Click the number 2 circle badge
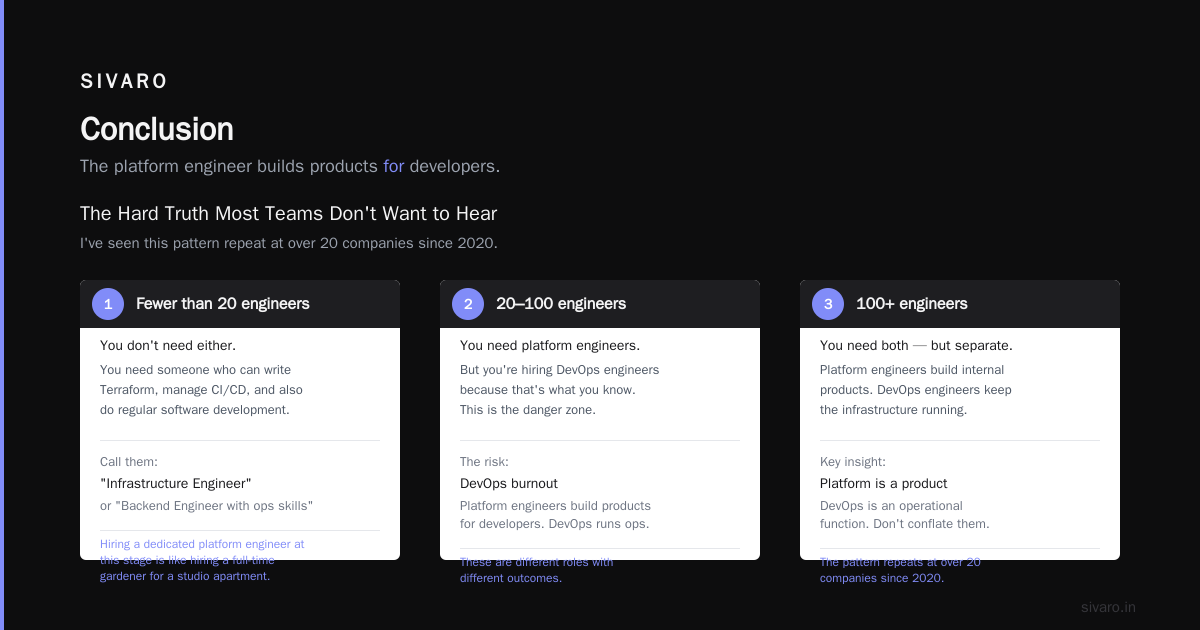Screen dimensions: 1200x630 (468, 304)
